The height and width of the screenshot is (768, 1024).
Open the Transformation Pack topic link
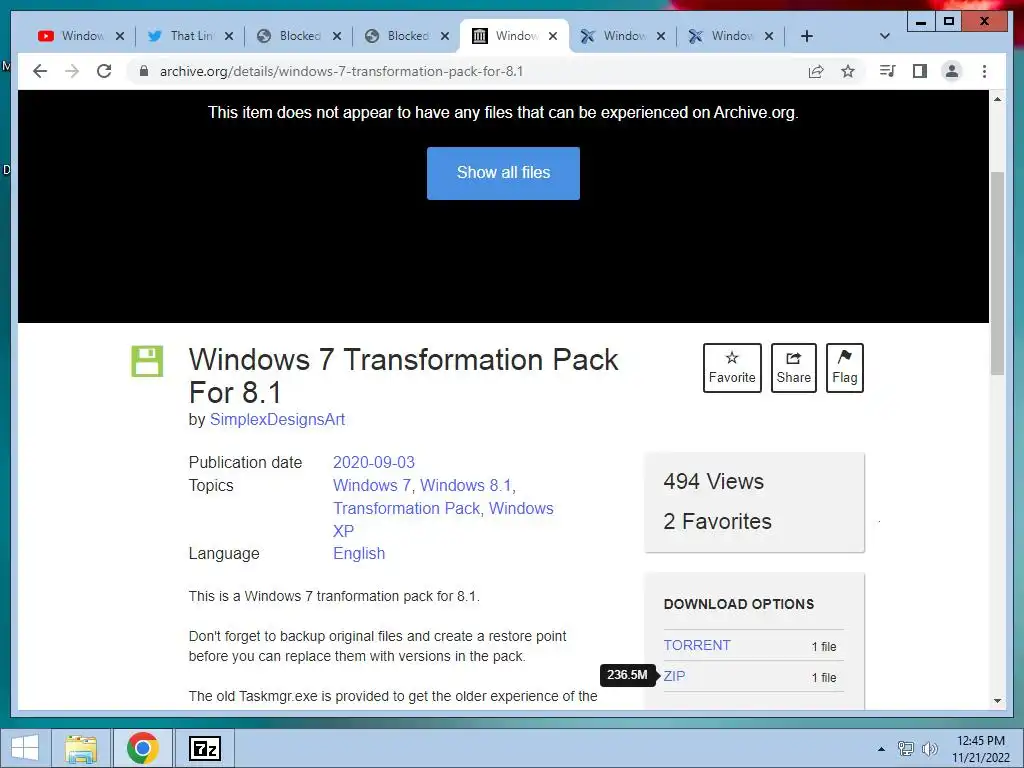click(x=406, y=508)
